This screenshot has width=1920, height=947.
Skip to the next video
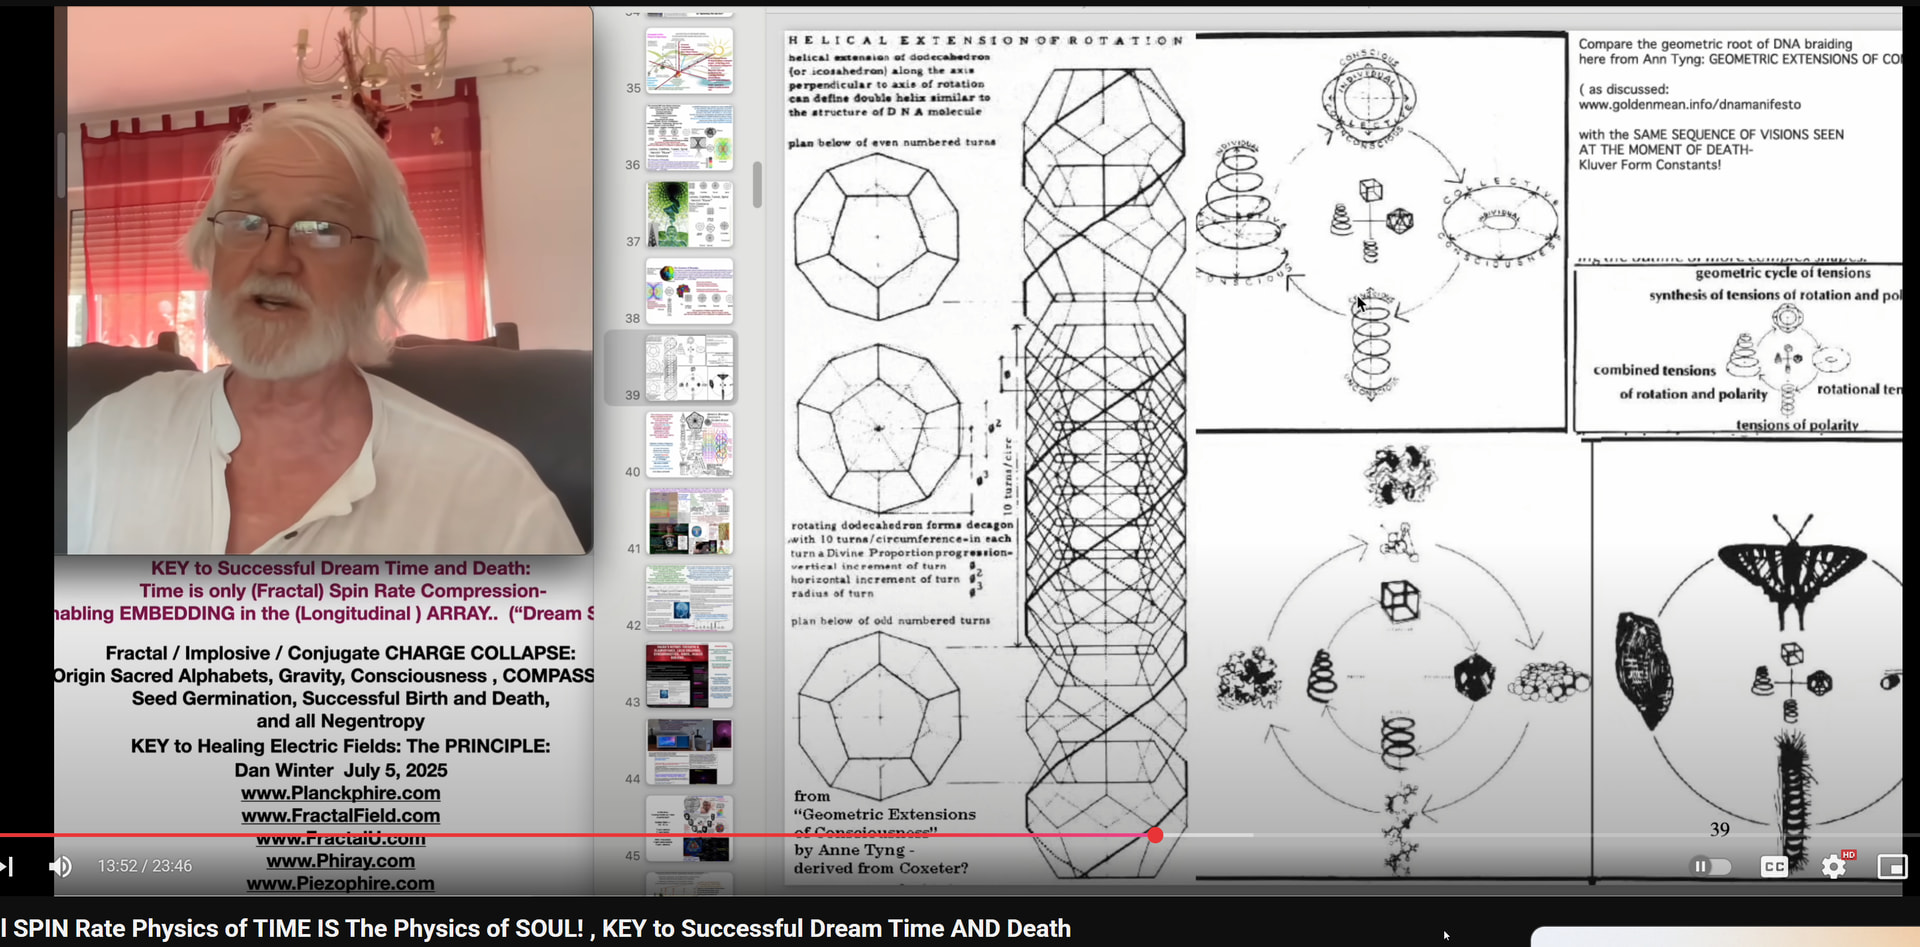pos(8,866)
